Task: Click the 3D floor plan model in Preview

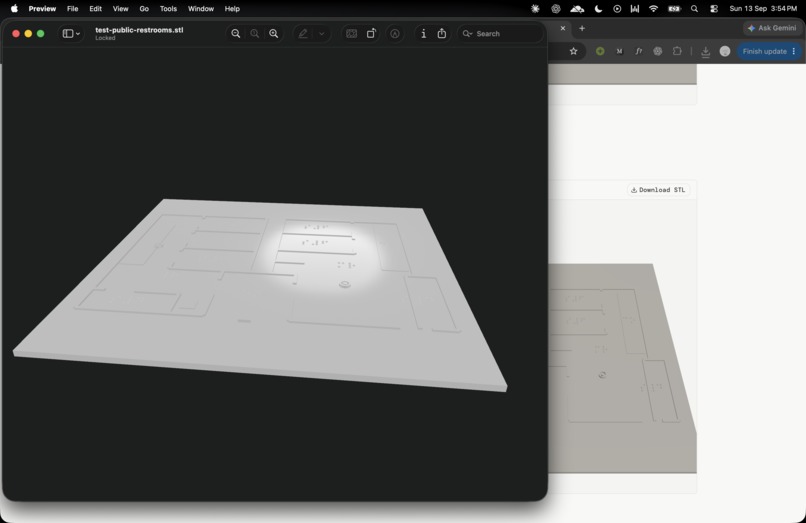Action: pos(260,295)
